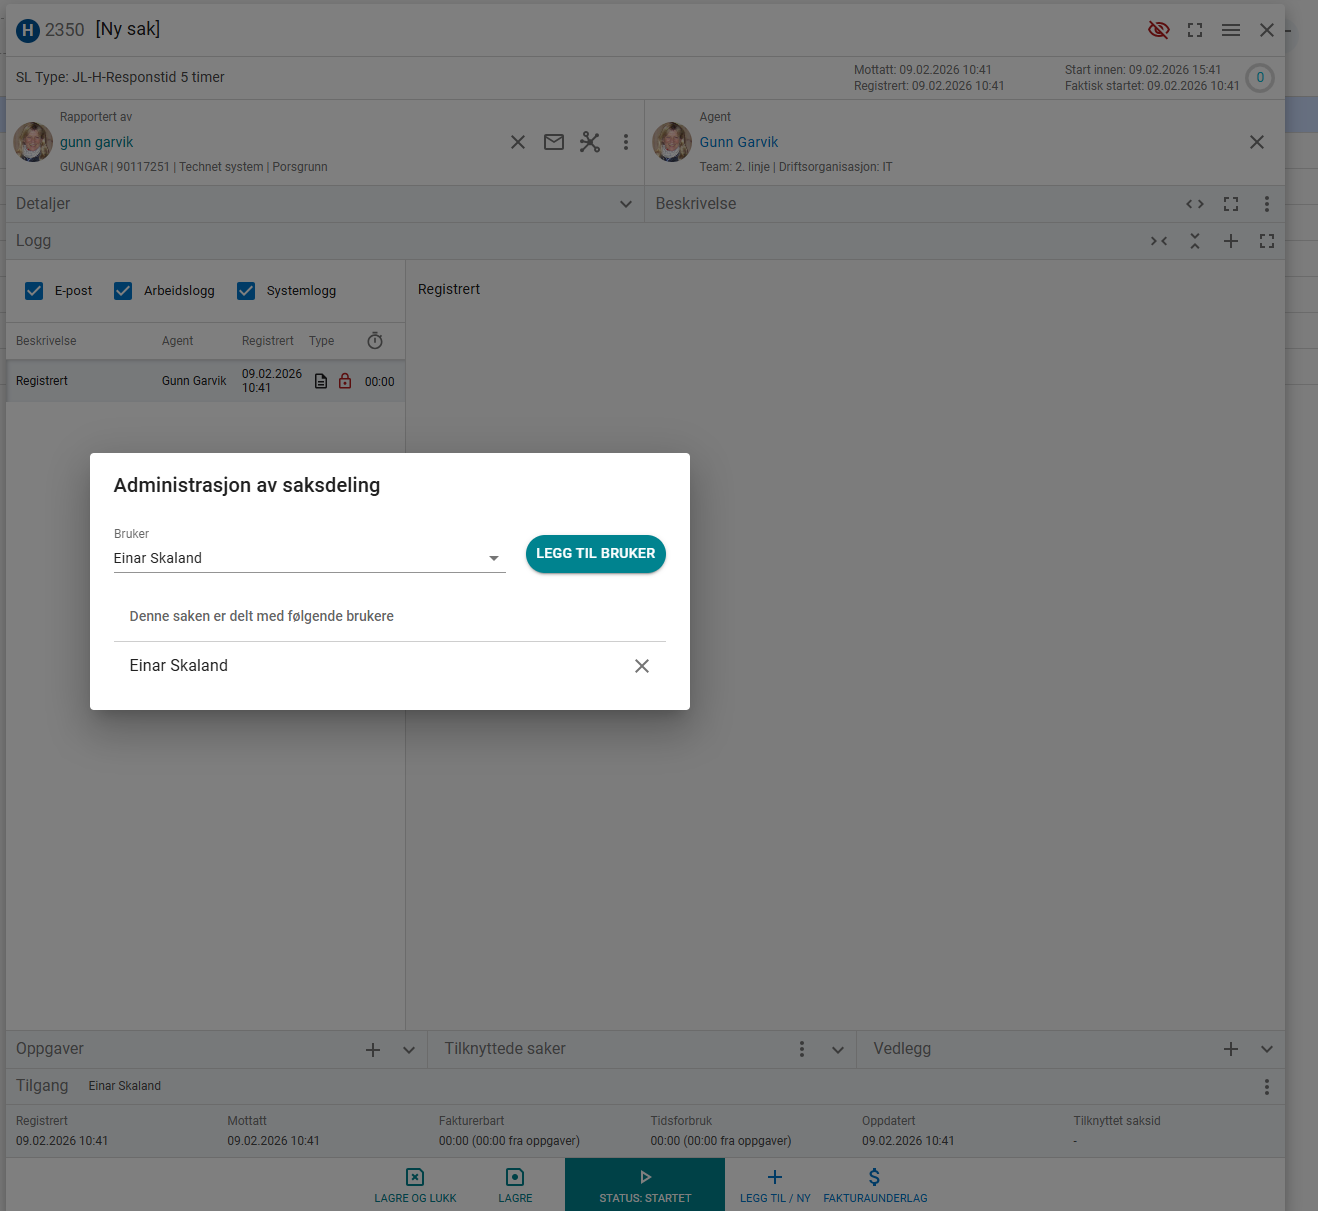Open the Bruker dropdown in dialog
Screen dimensions: 1318x1211
click(493, 558)
